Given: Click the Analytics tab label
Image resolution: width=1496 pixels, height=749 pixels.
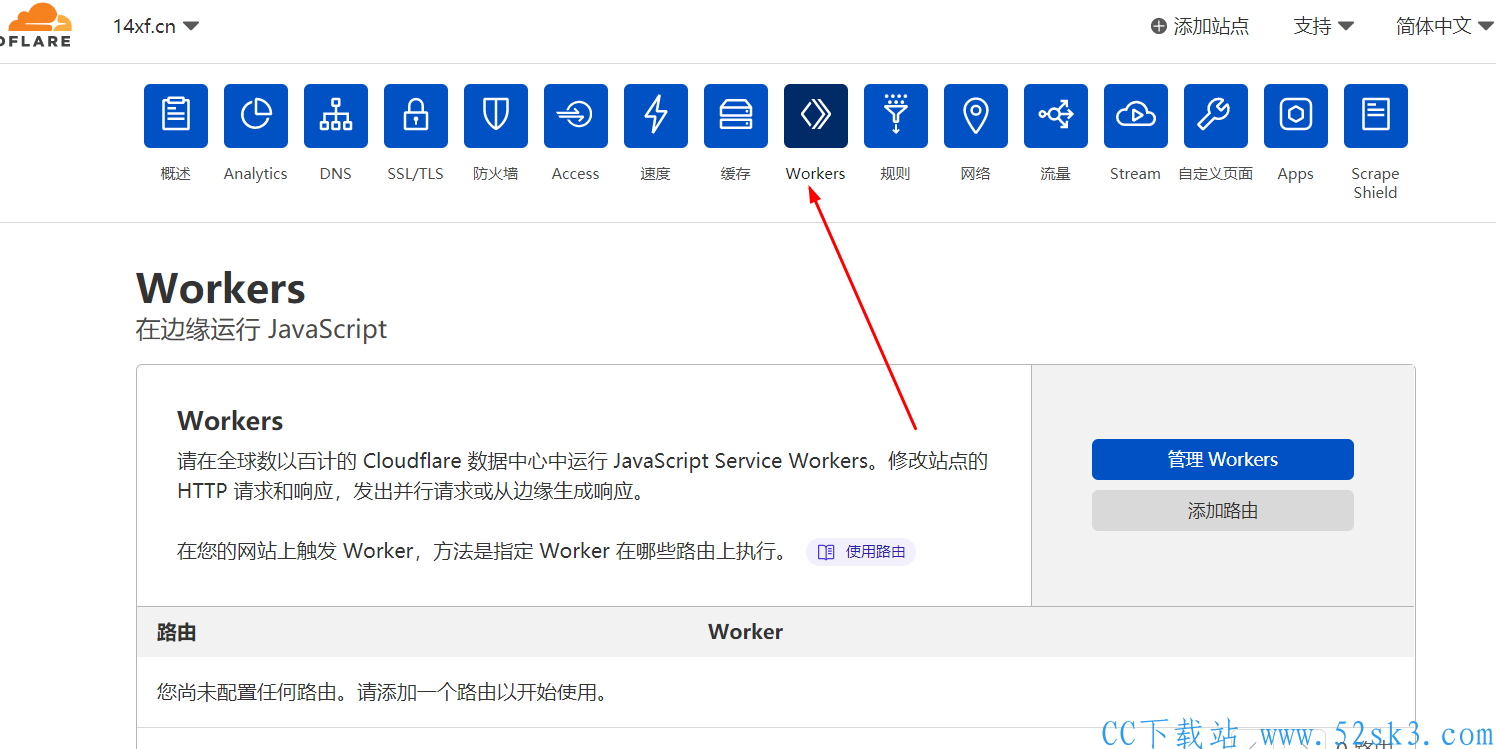Looking at the screenshot, I should 256,174.
